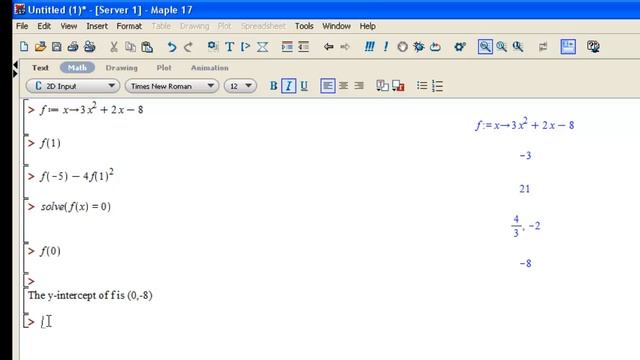
Task: Open print preview
Action: pos(89,47)
